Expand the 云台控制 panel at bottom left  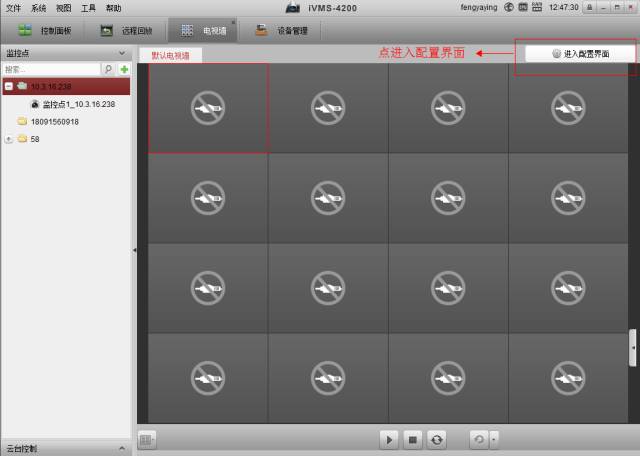(122, 449)
